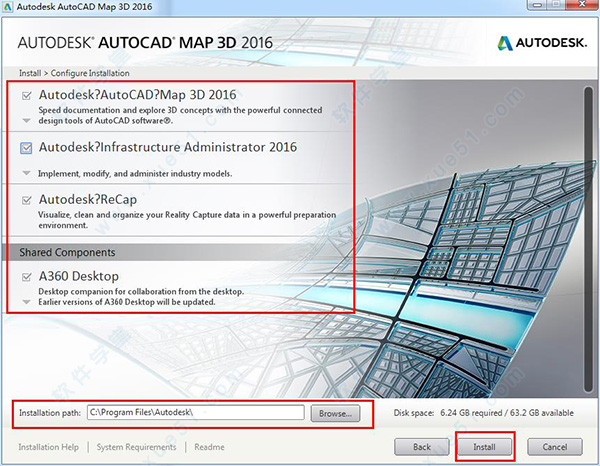
Task: Click the Browse... button
Action: pos(335,413)
